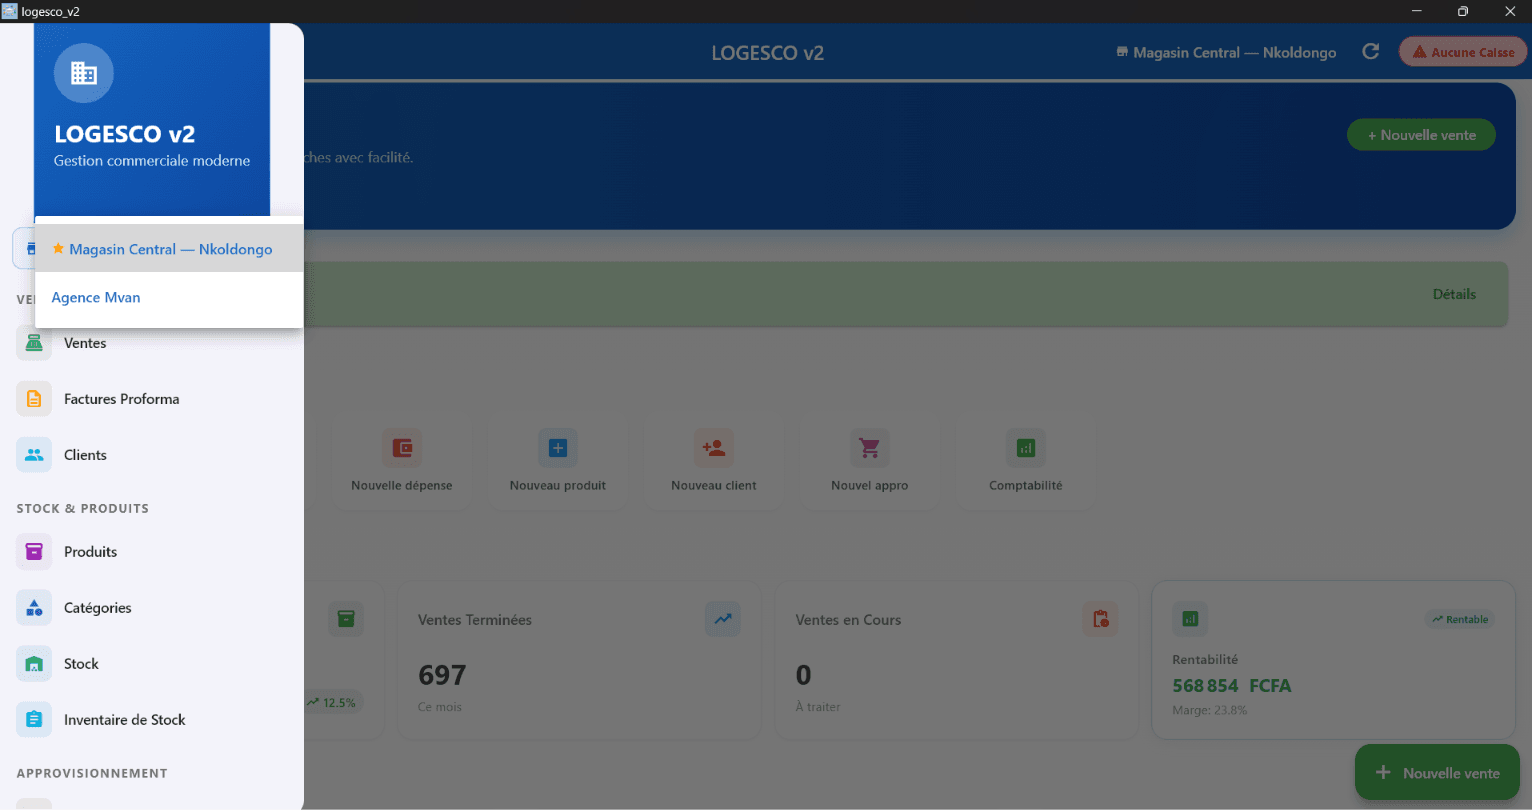Click the store icon in header selector
This screenshot has height=810, width=1532.
[x=1122, y=52]
